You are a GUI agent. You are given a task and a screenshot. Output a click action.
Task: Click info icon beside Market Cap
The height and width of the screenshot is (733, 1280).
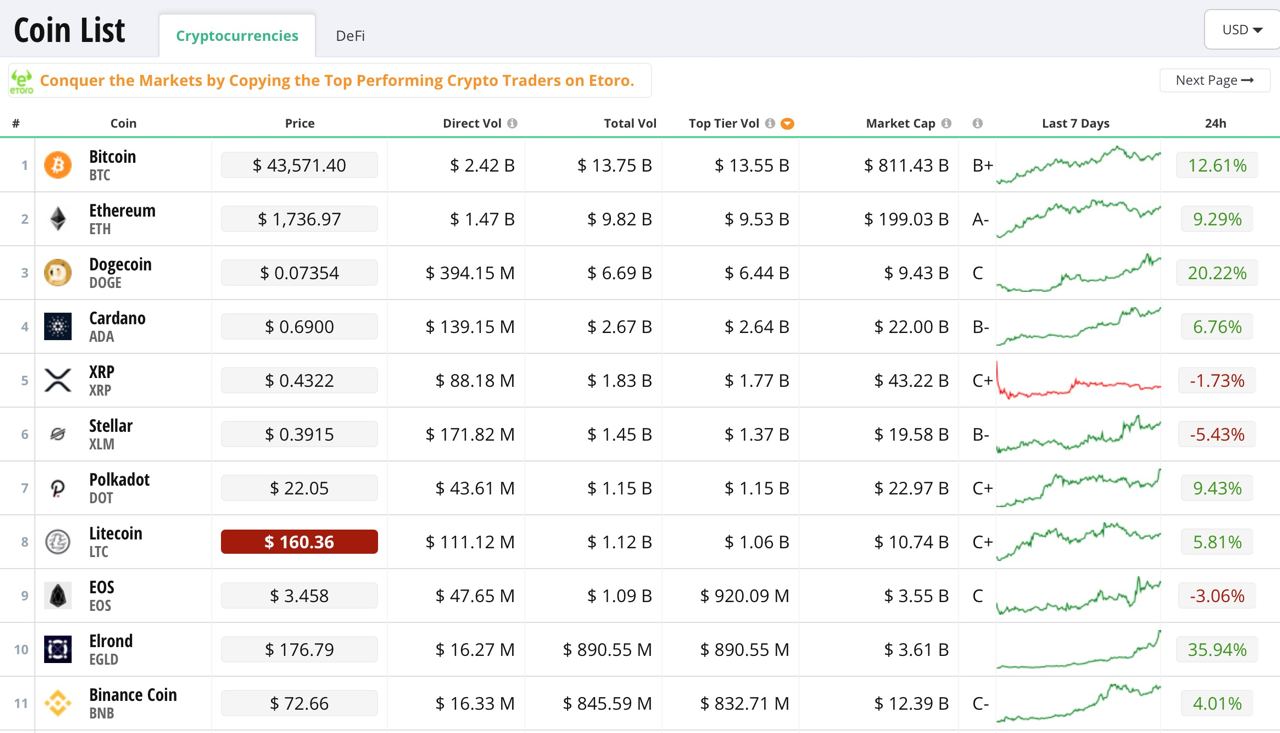pos(946,124)
